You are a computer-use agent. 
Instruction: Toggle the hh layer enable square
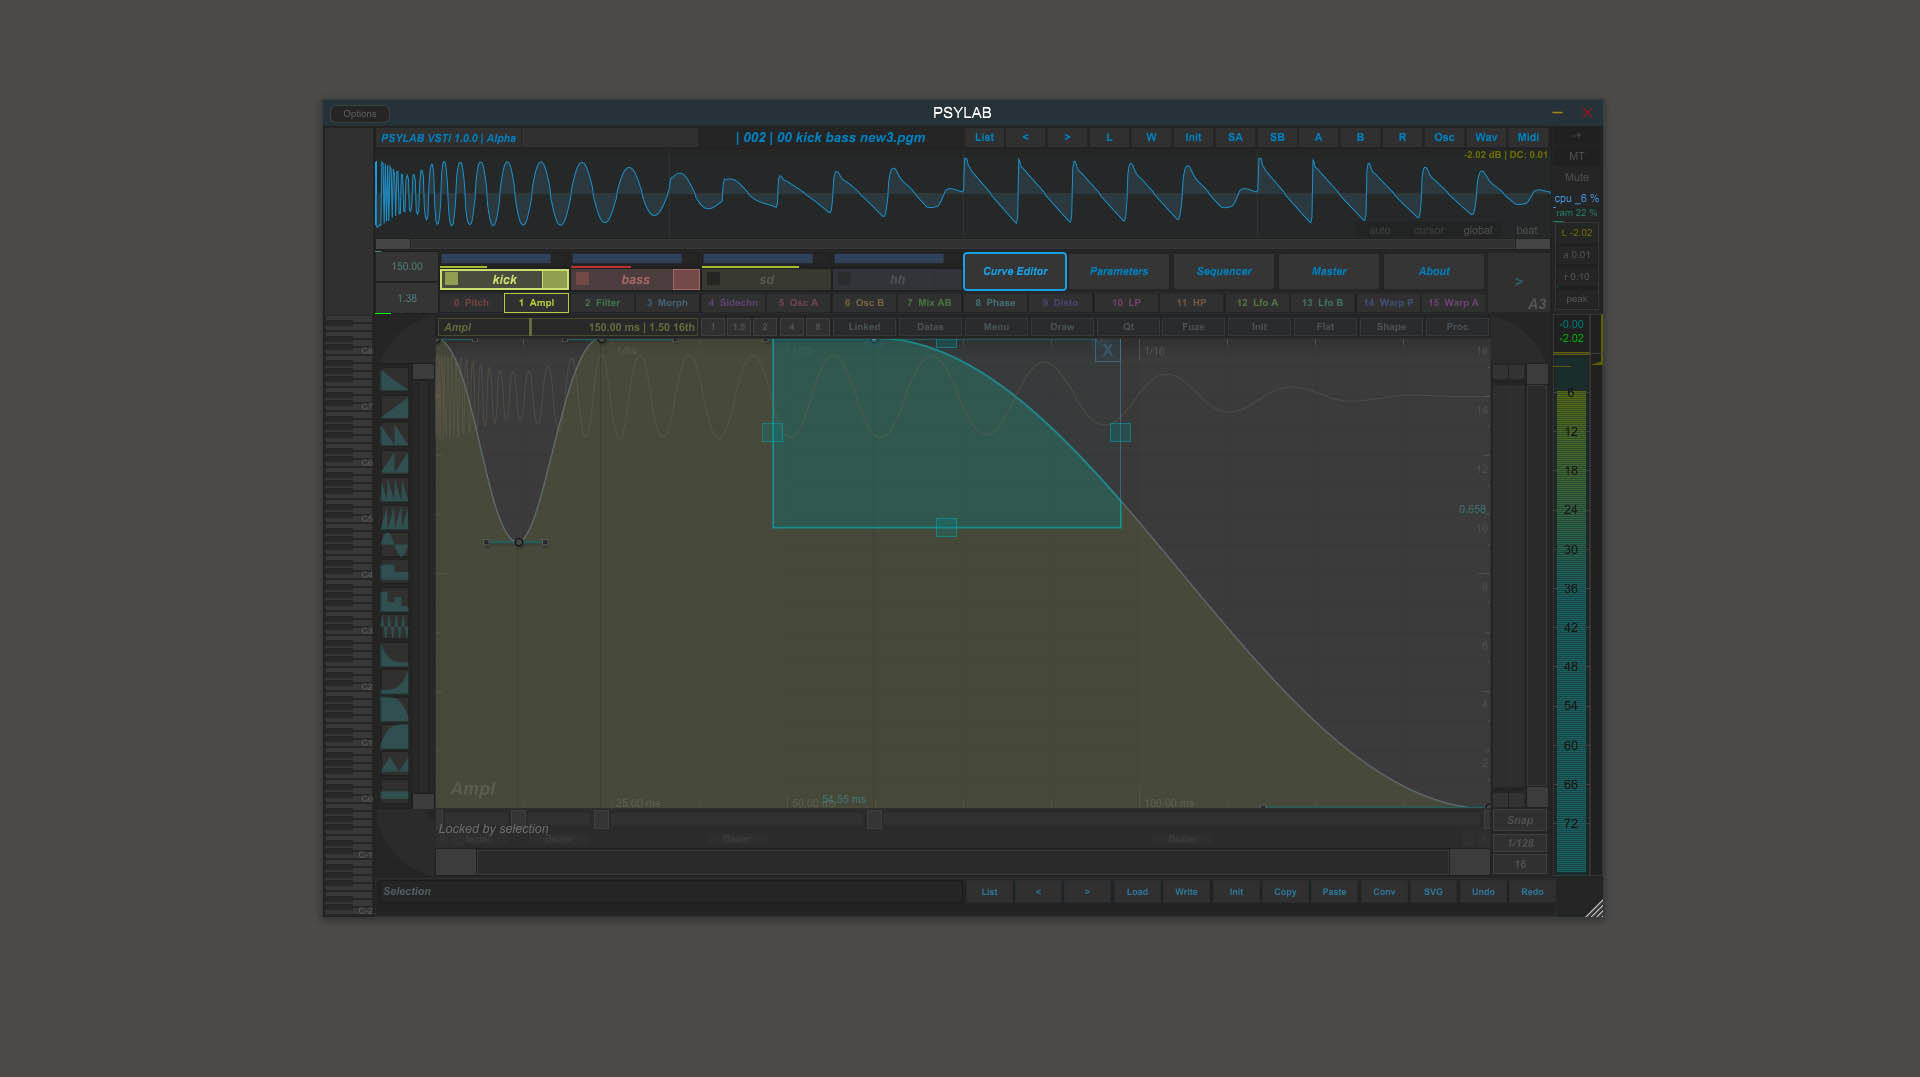844,279
